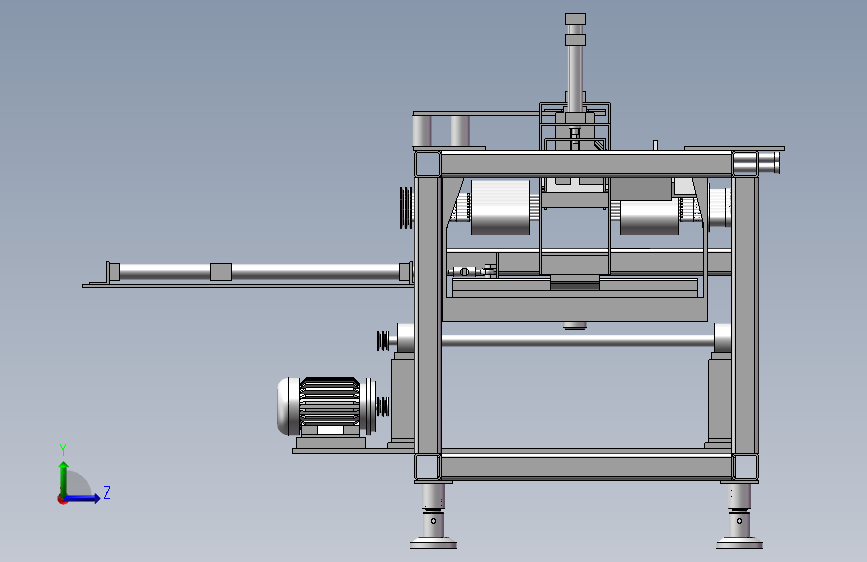Select the long horizontal rod extending left
This screenshot has height=562, width=867.
259,272
